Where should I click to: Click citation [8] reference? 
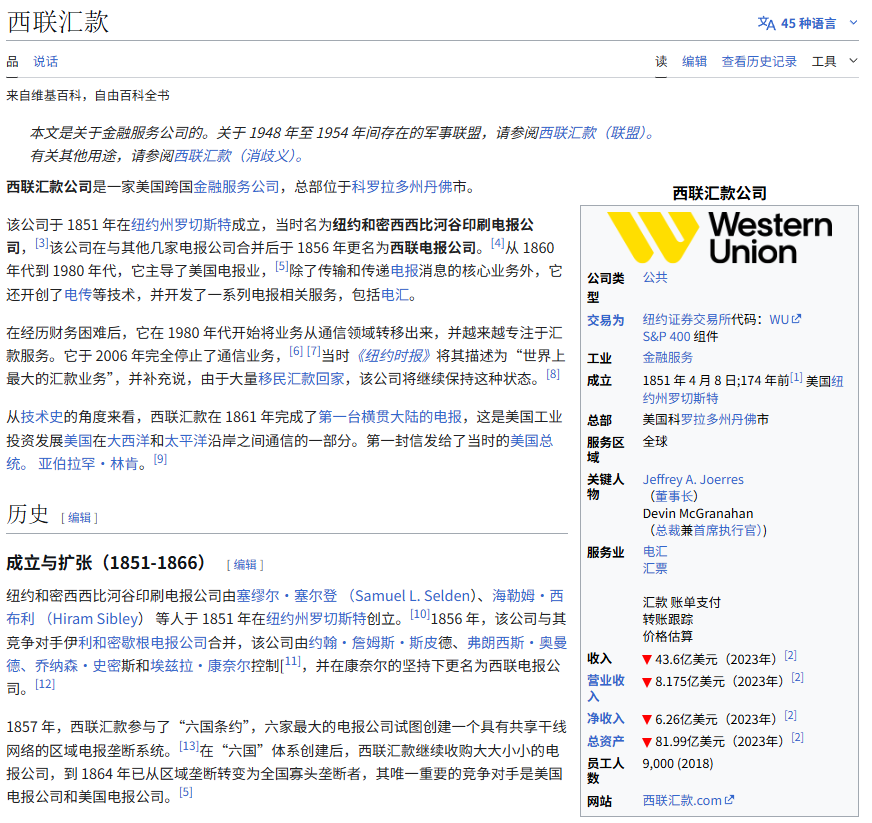click(552, 374)
